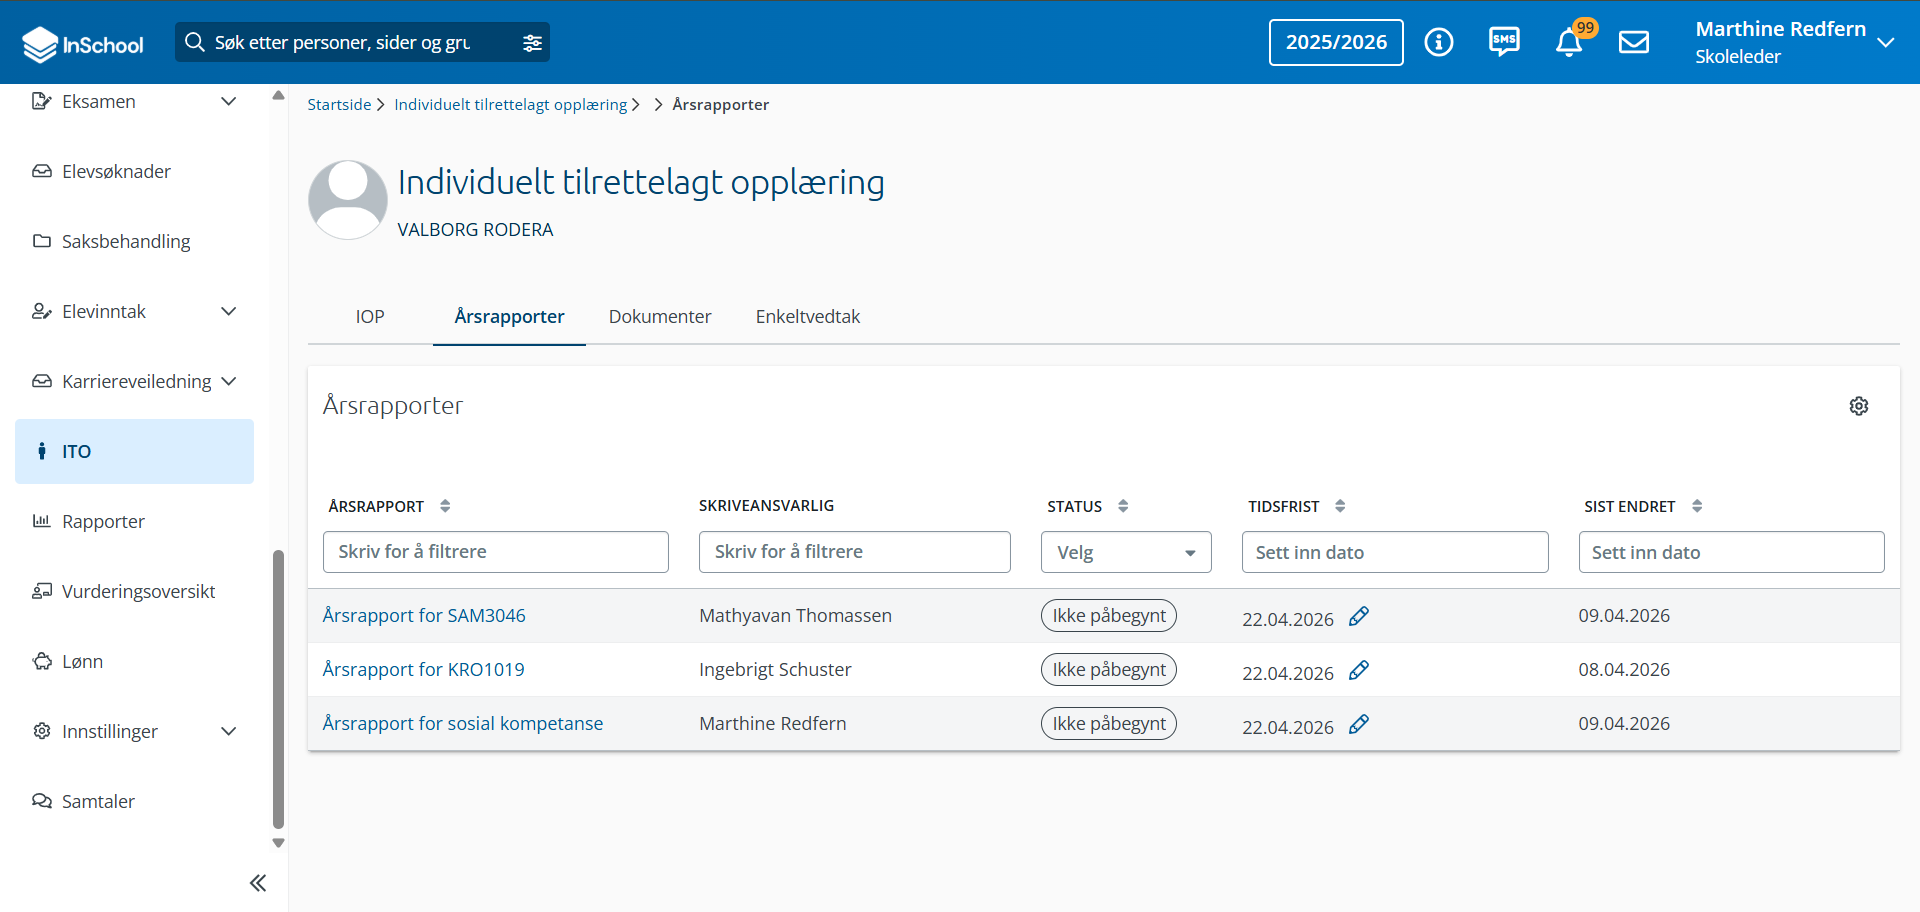
Task: Open Lønn in sidebar
Action: coord(82,662)
